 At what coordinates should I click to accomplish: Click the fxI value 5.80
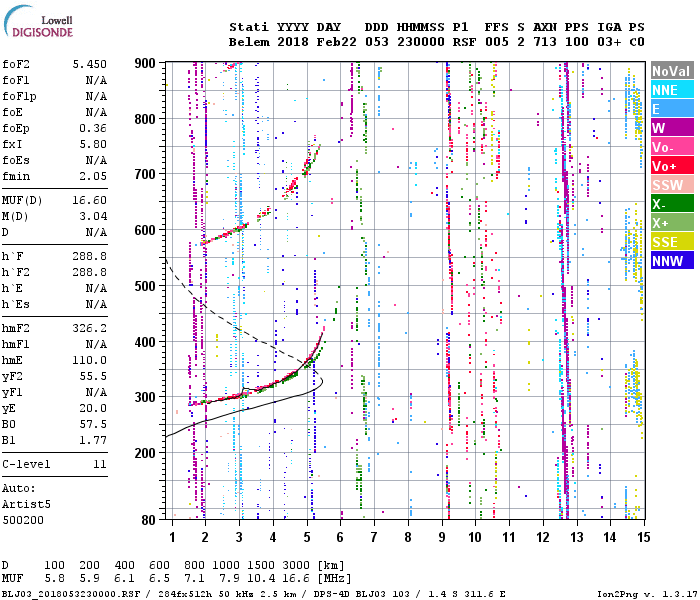[93, 144]
